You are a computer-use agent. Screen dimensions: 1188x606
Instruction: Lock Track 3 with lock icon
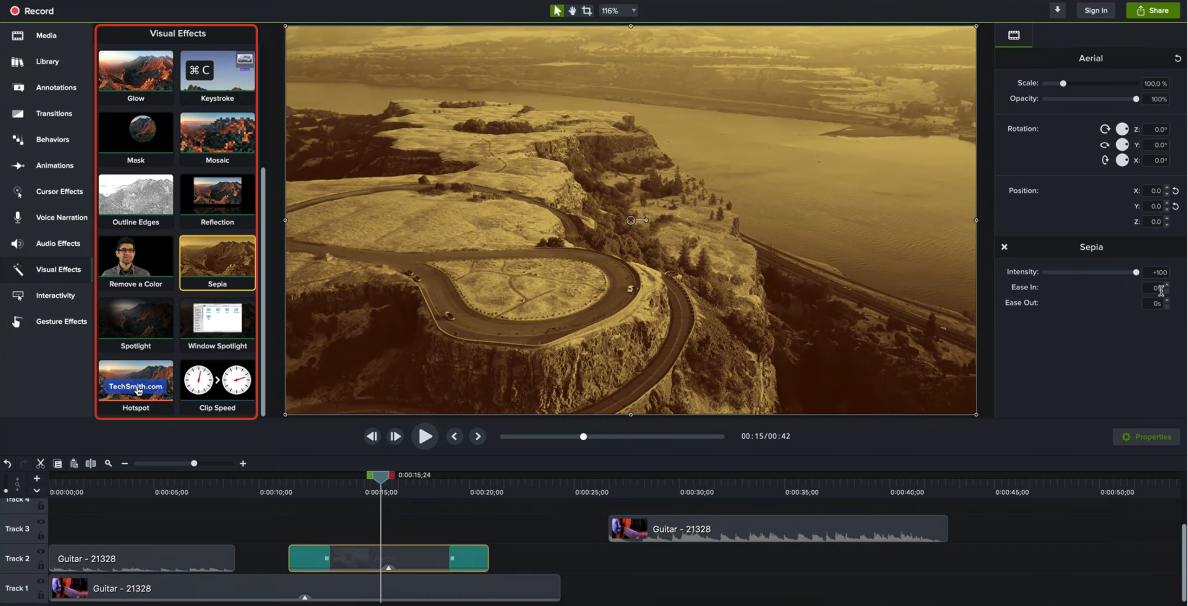pyautogui.click(x=41, y=536)
